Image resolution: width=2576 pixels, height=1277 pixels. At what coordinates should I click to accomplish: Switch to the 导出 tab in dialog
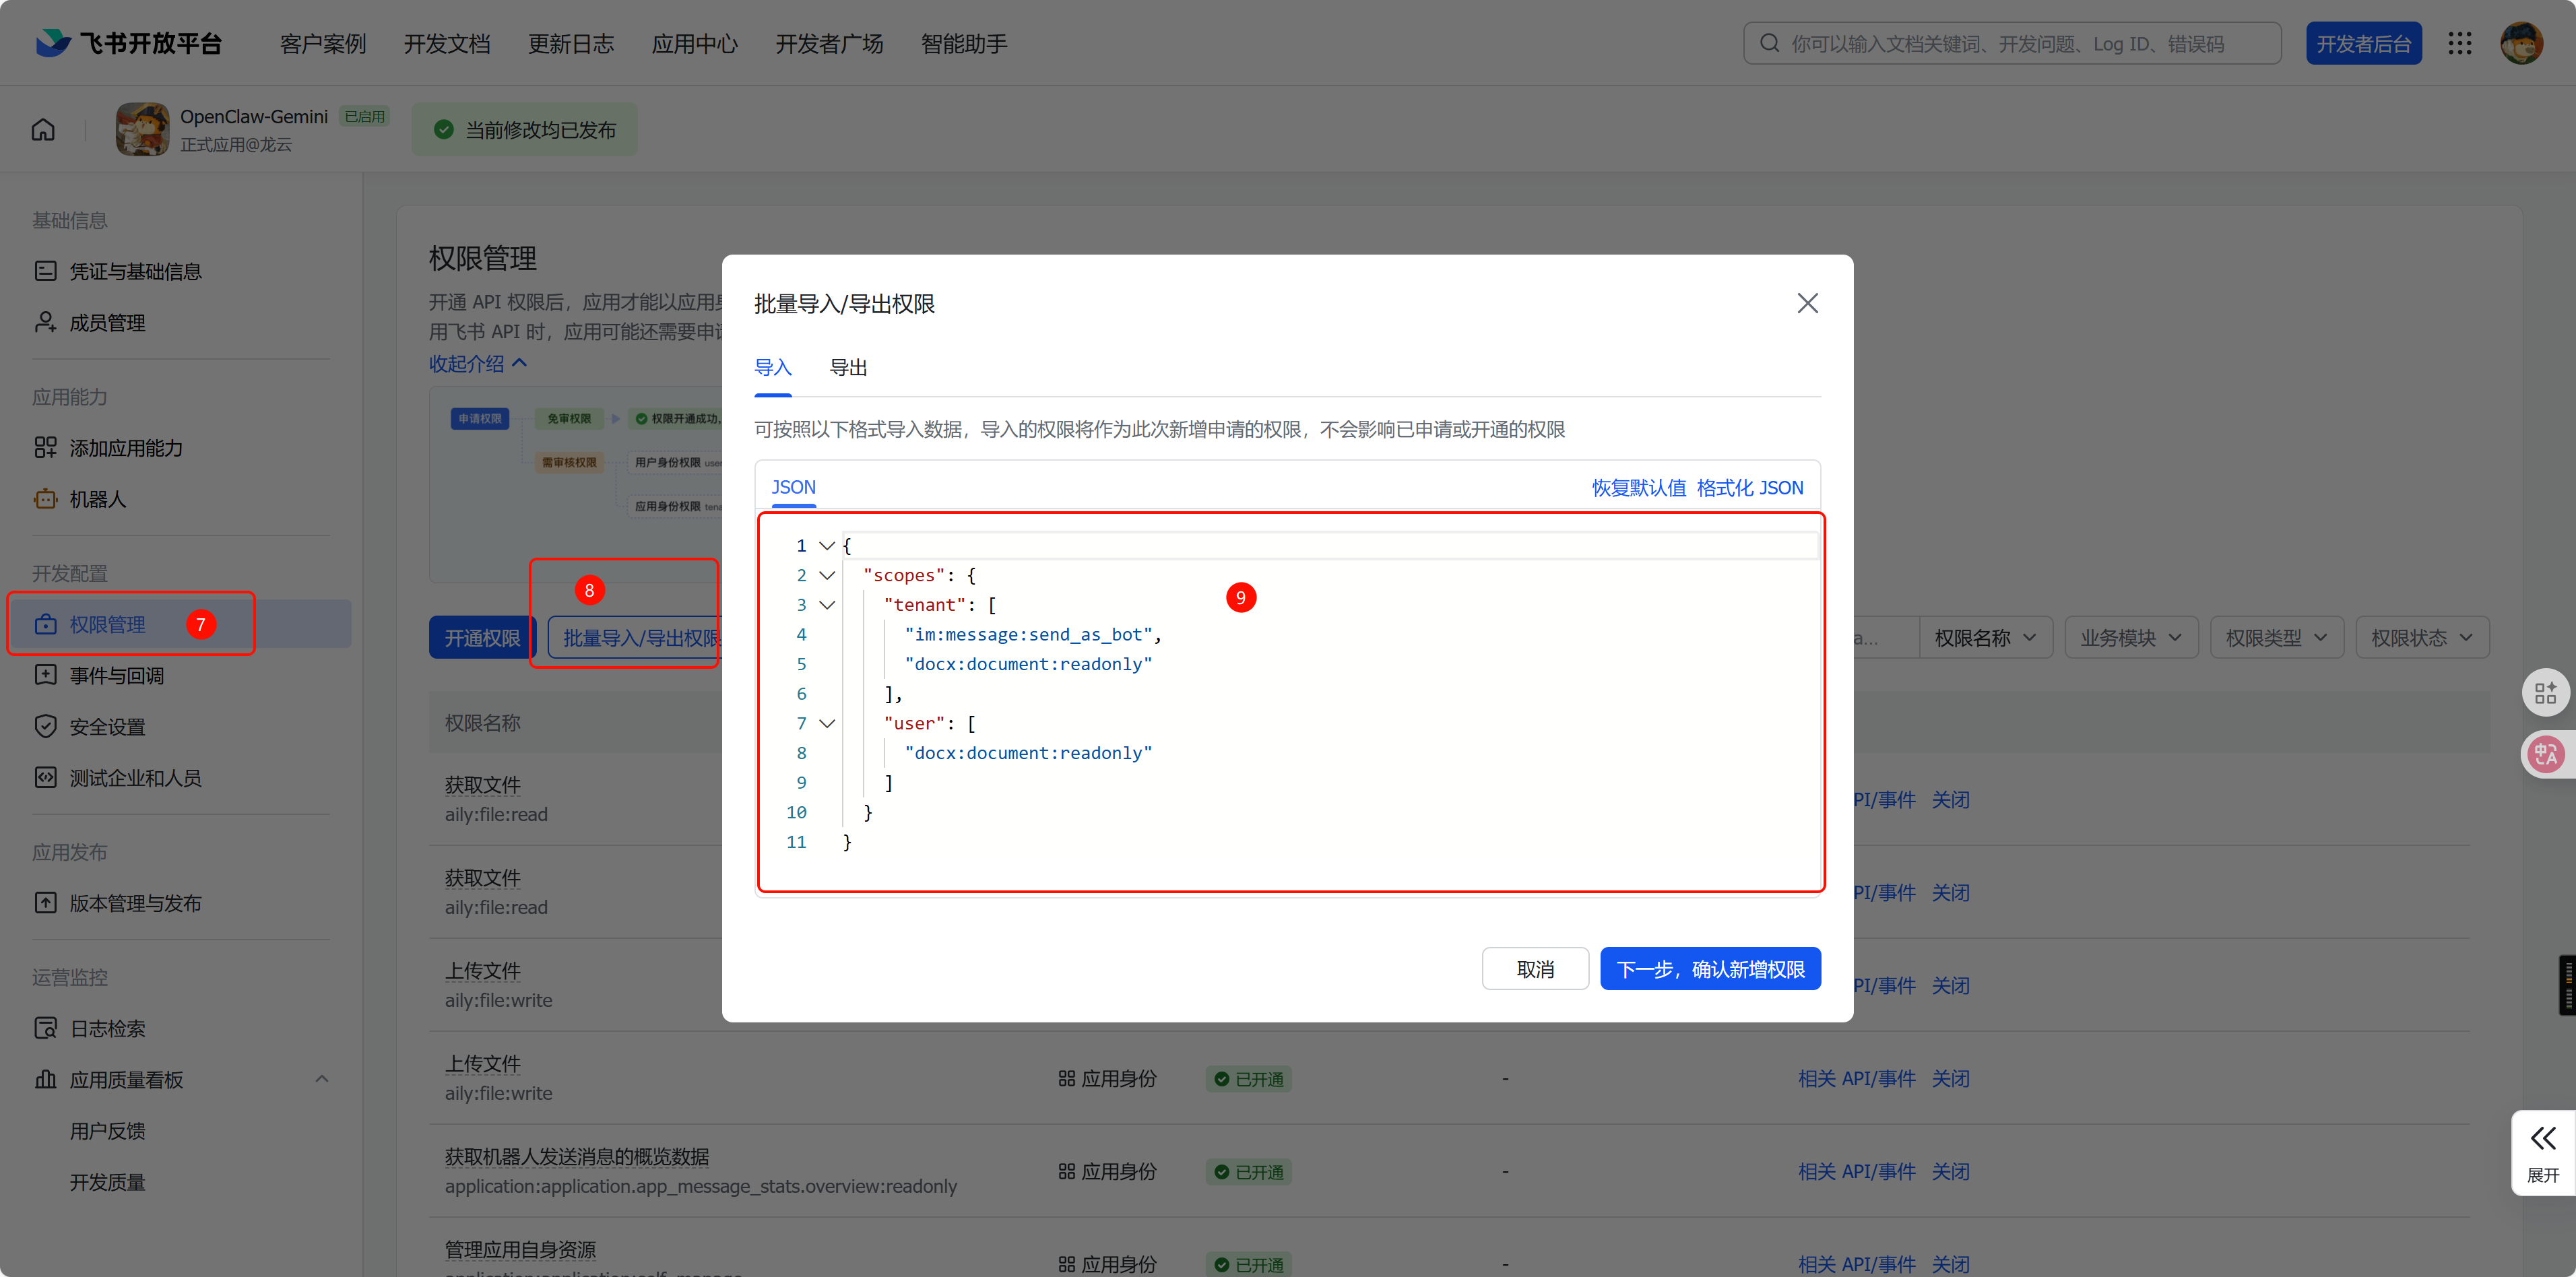(x=848, y=368)
